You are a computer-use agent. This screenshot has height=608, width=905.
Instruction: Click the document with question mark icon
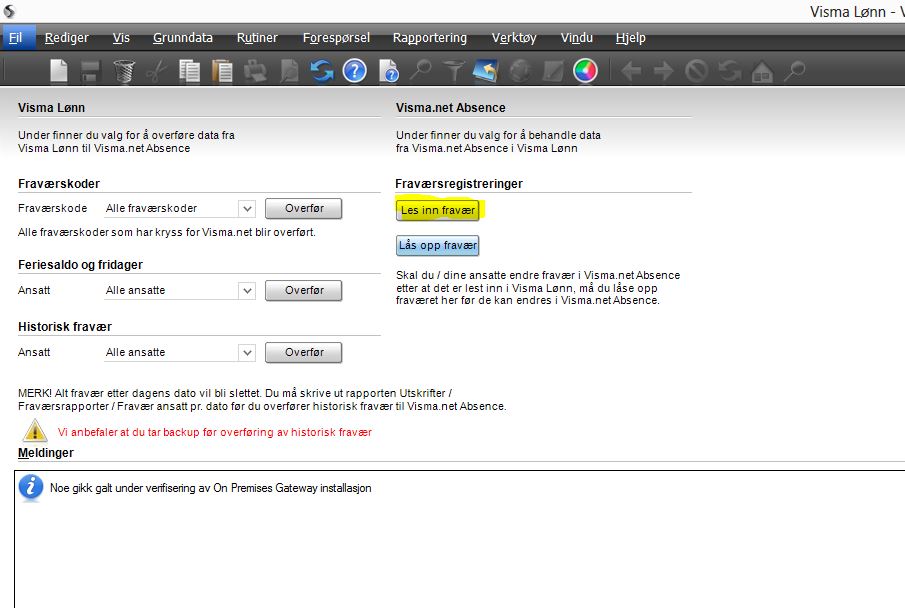pyautogui.click(x=389, y=71)
